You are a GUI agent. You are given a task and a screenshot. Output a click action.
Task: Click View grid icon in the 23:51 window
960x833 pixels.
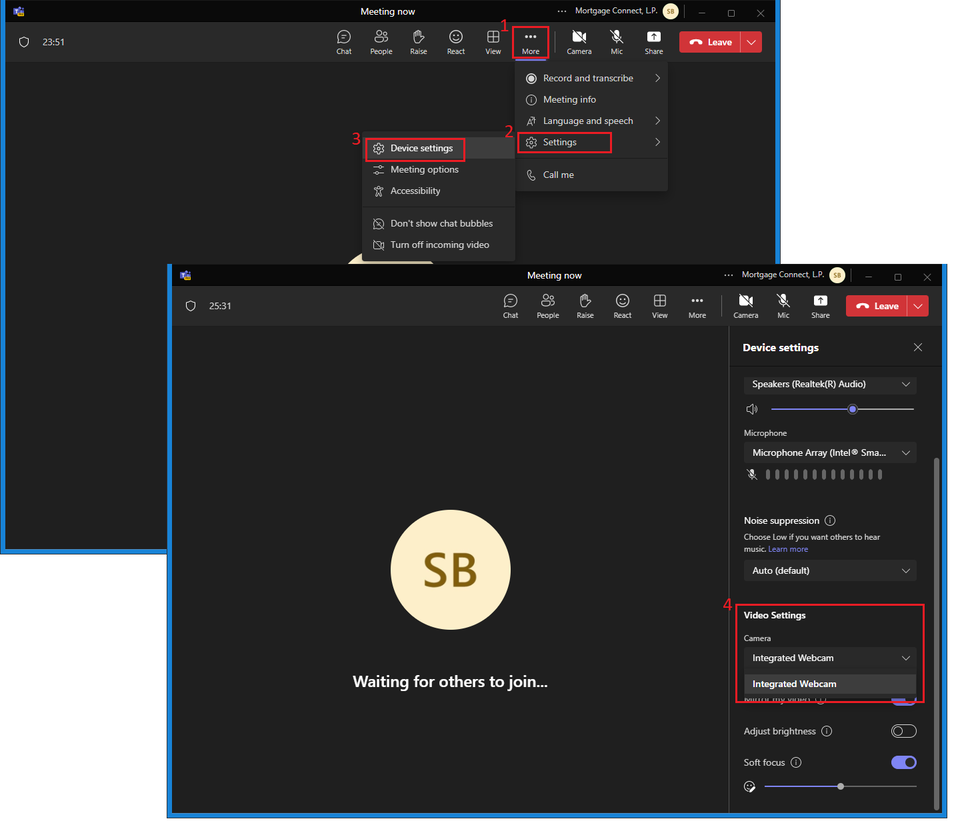click(493, 41)
